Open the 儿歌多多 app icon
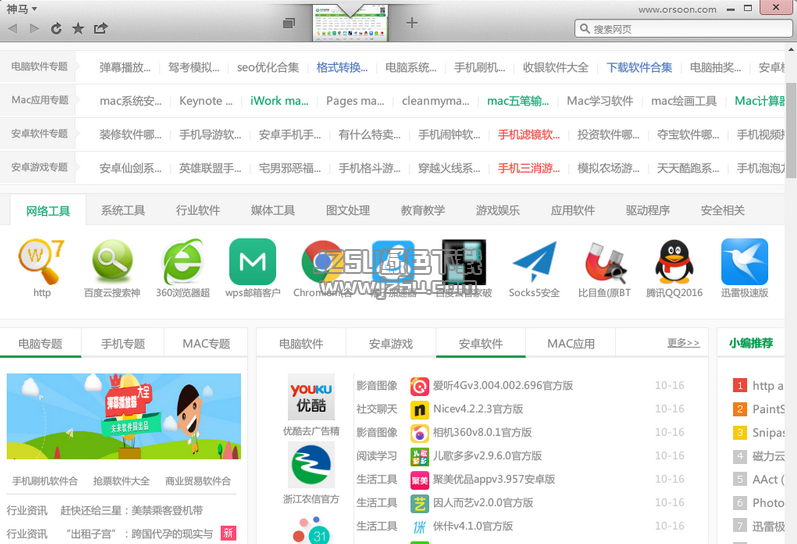This screenshot has height=544, width=797. click(420, 457)
